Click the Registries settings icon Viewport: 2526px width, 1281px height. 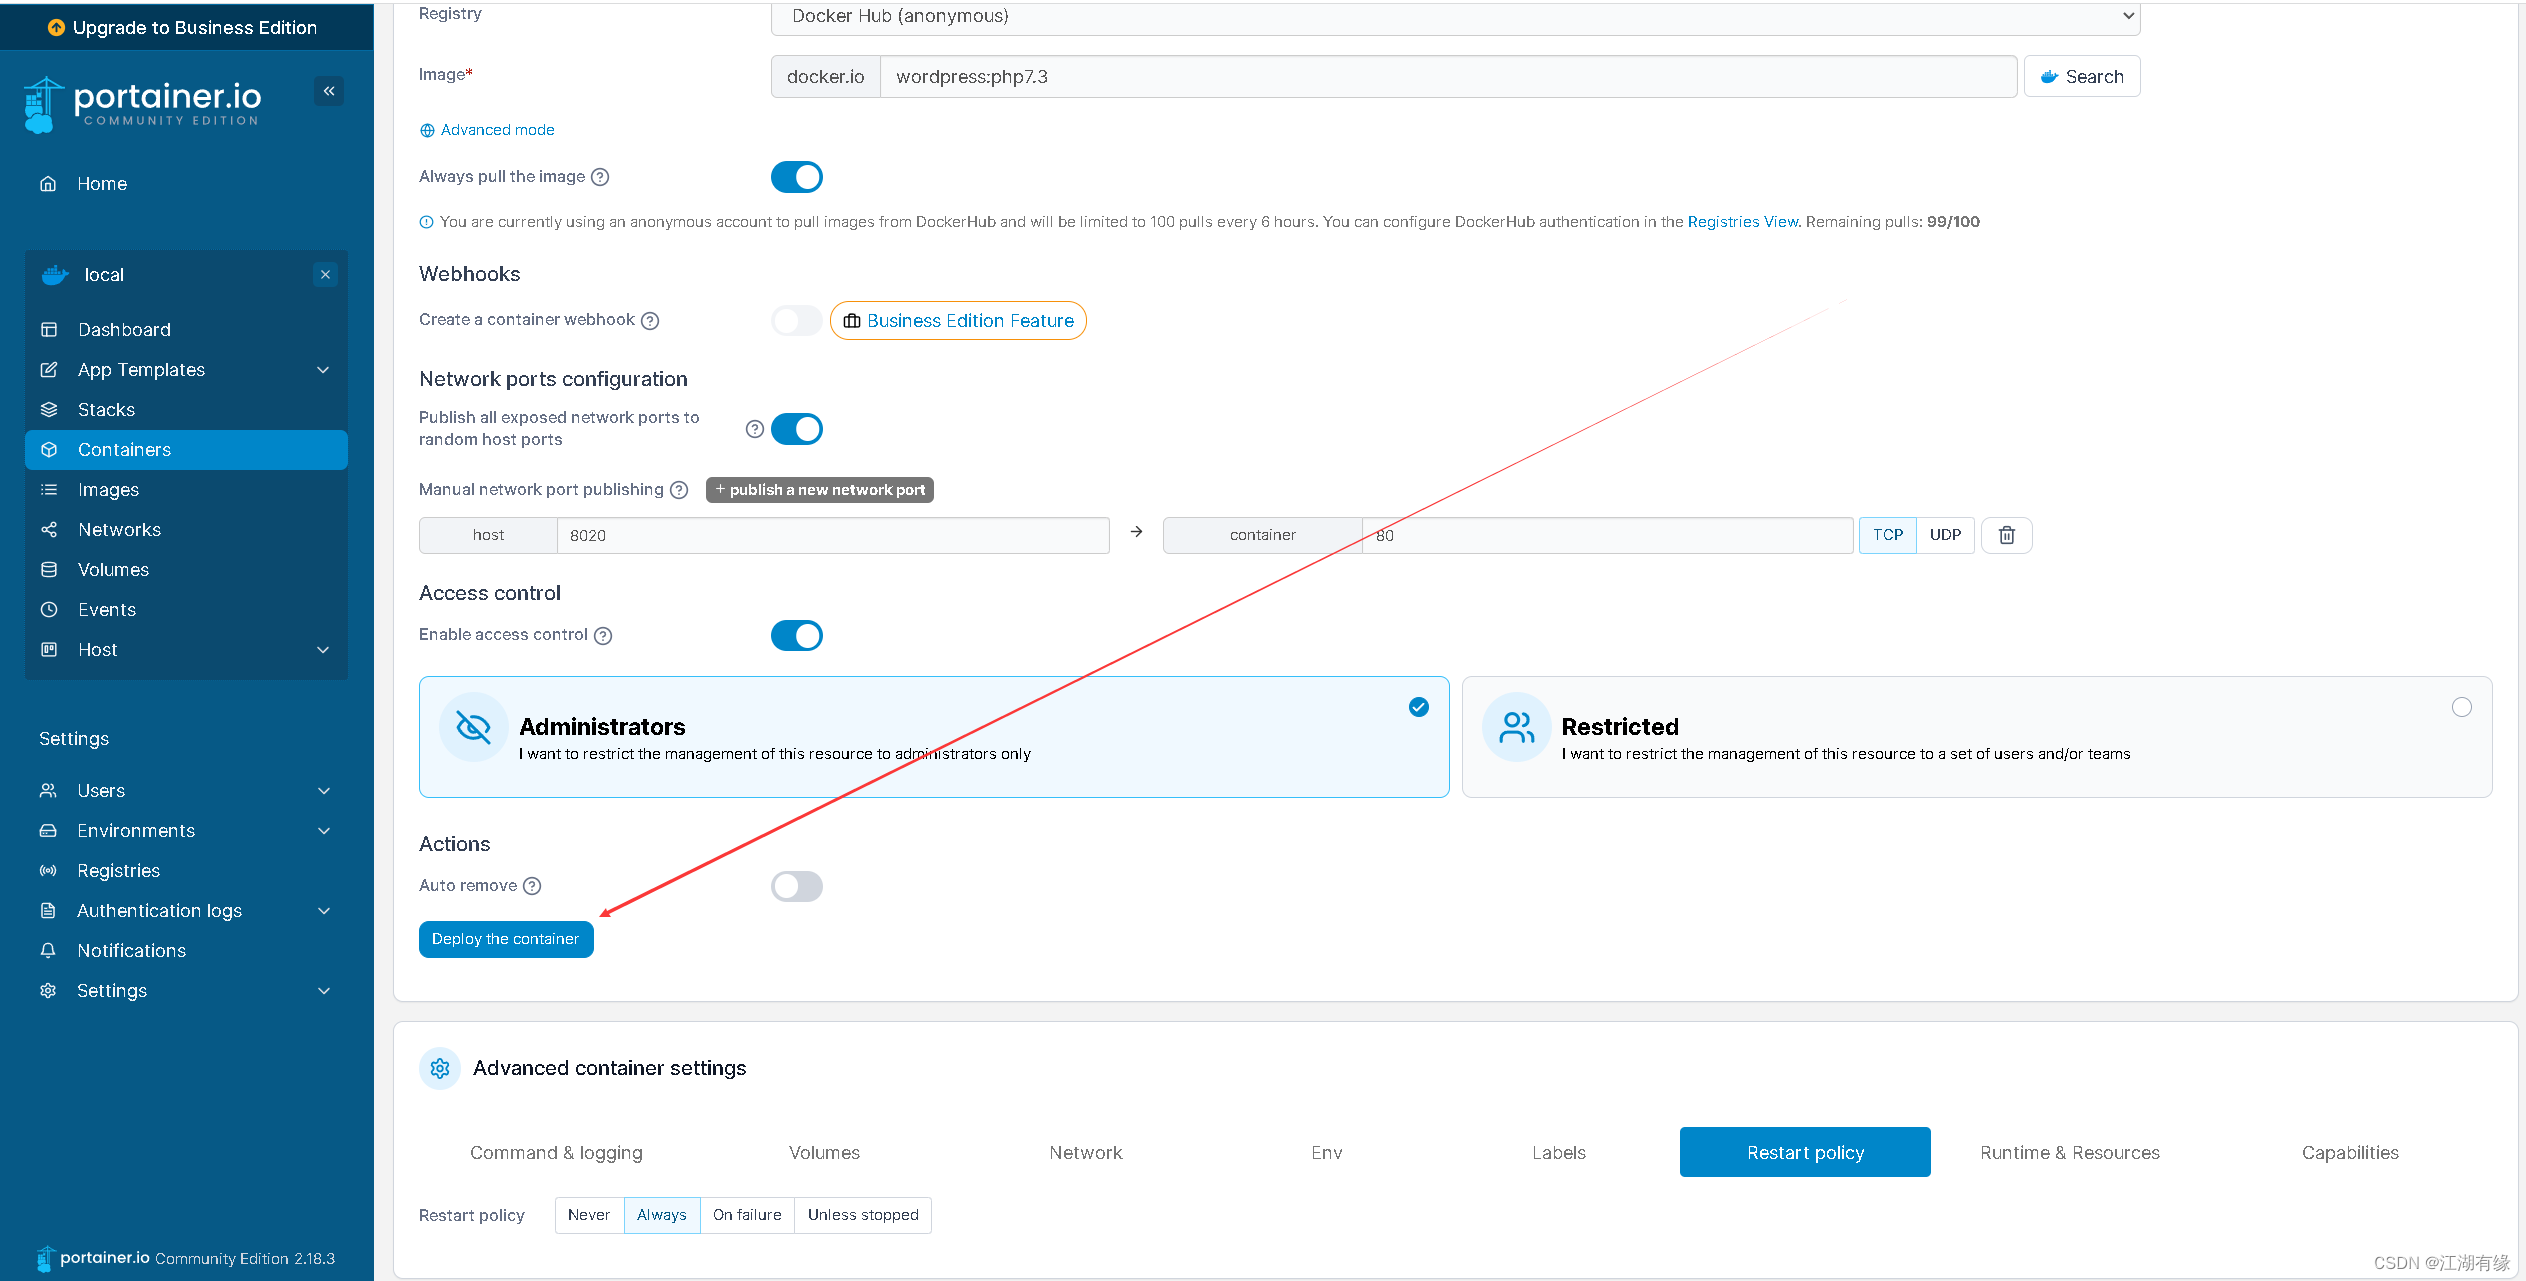47,869
